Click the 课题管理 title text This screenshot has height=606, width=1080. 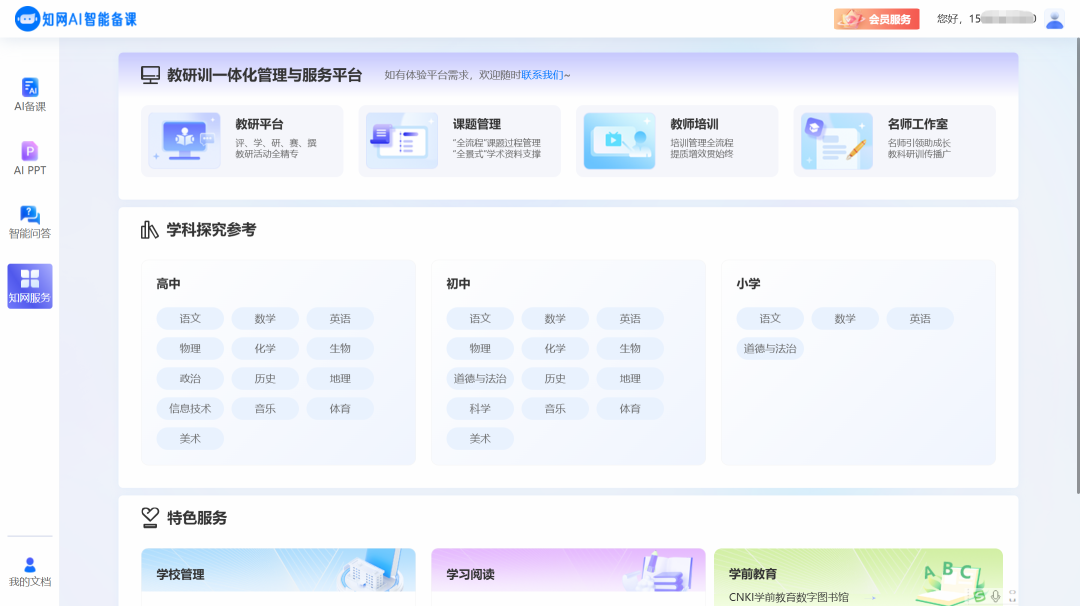click(x=477, y=124)
